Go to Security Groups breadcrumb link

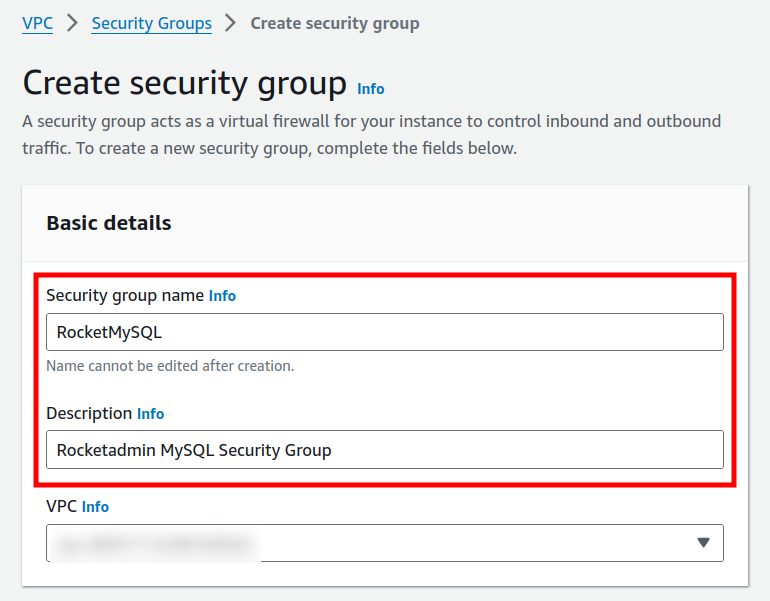(151, 23)
